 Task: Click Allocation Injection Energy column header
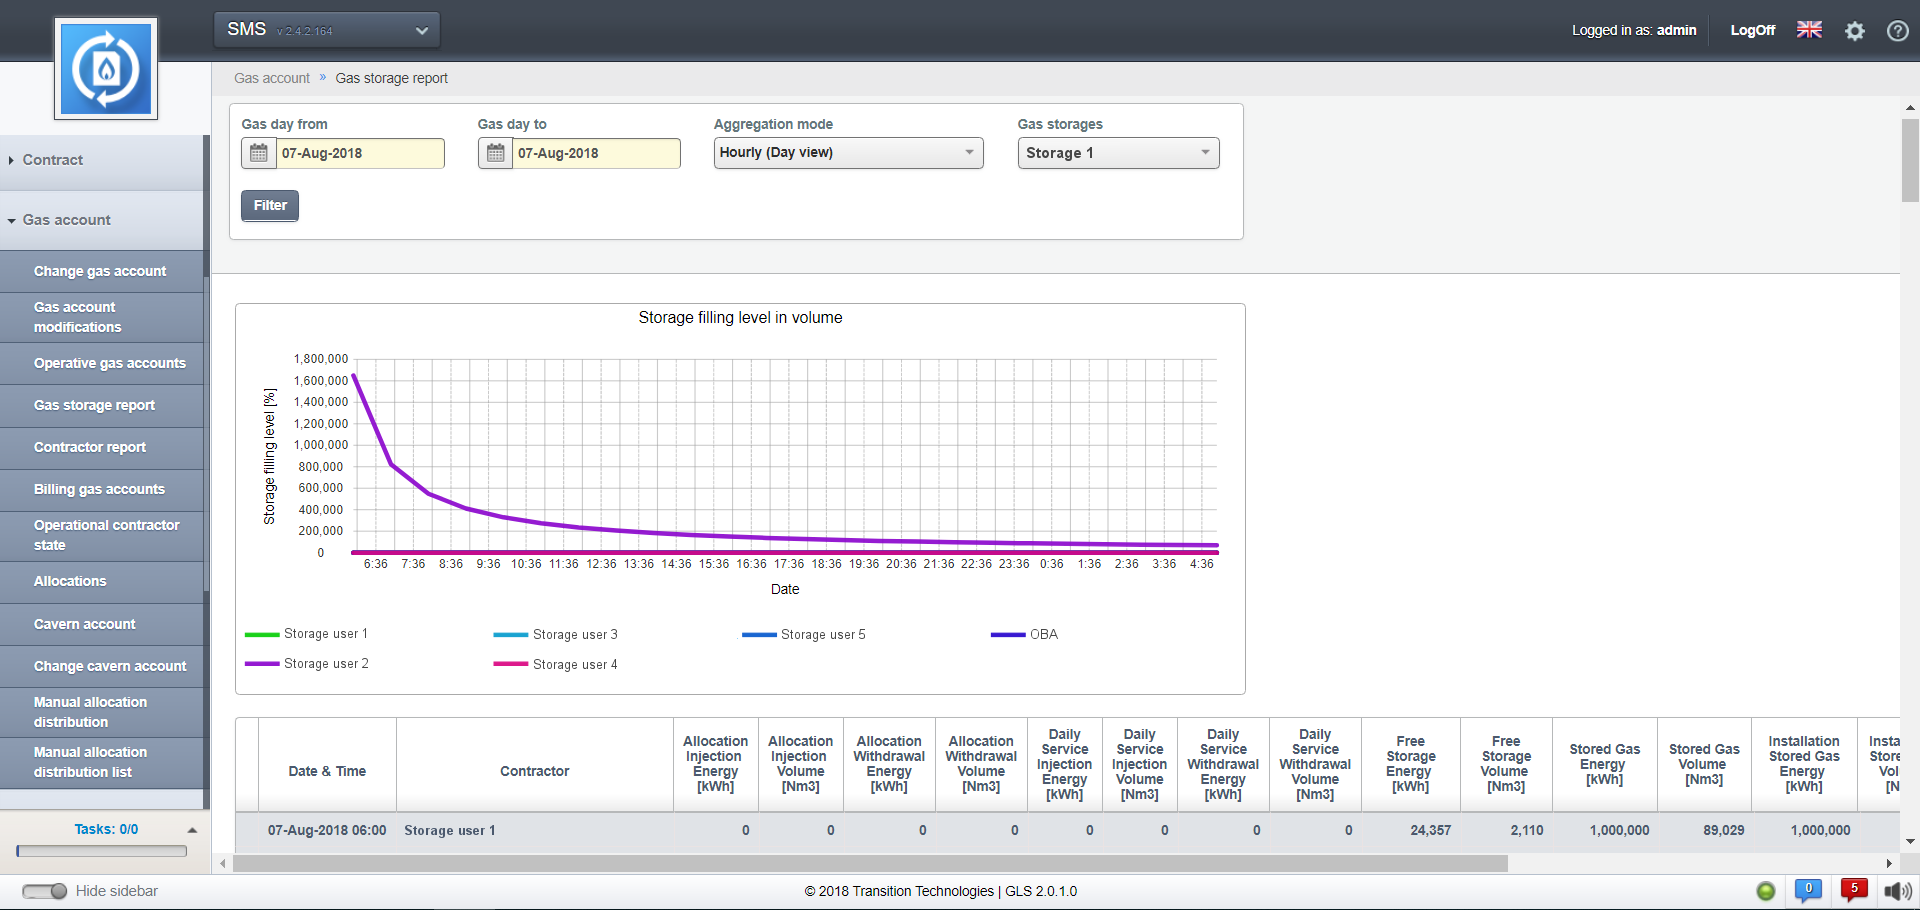pos(715,764)
